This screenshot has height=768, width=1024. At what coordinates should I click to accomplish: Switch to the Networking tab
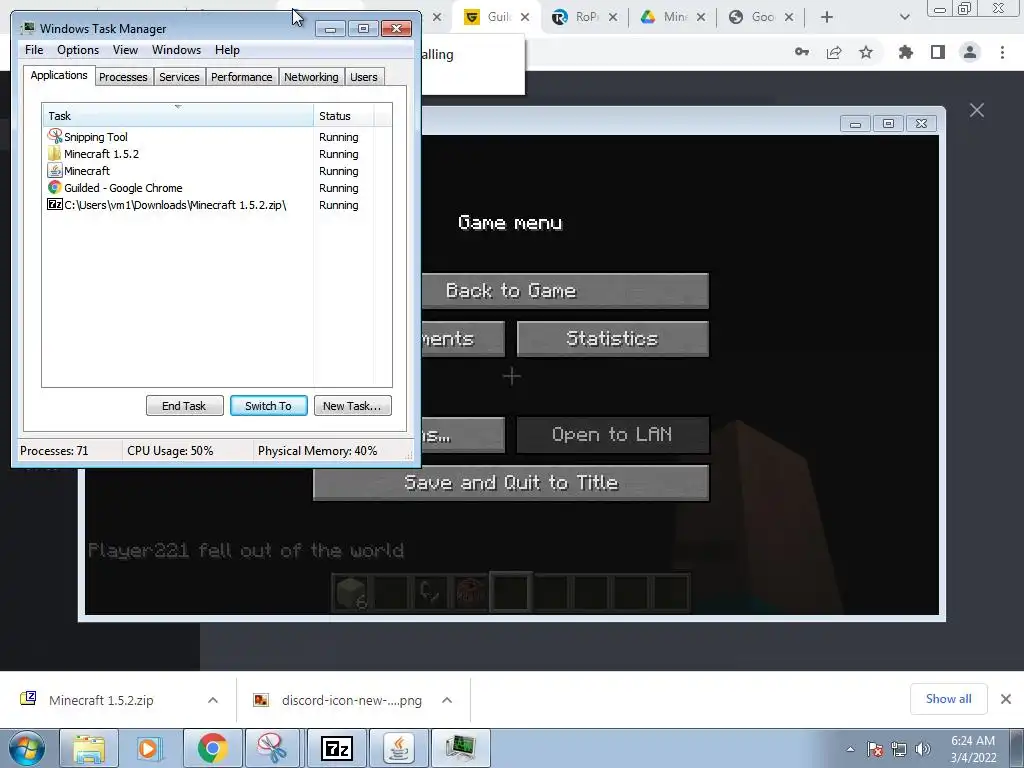coord(311,77)
